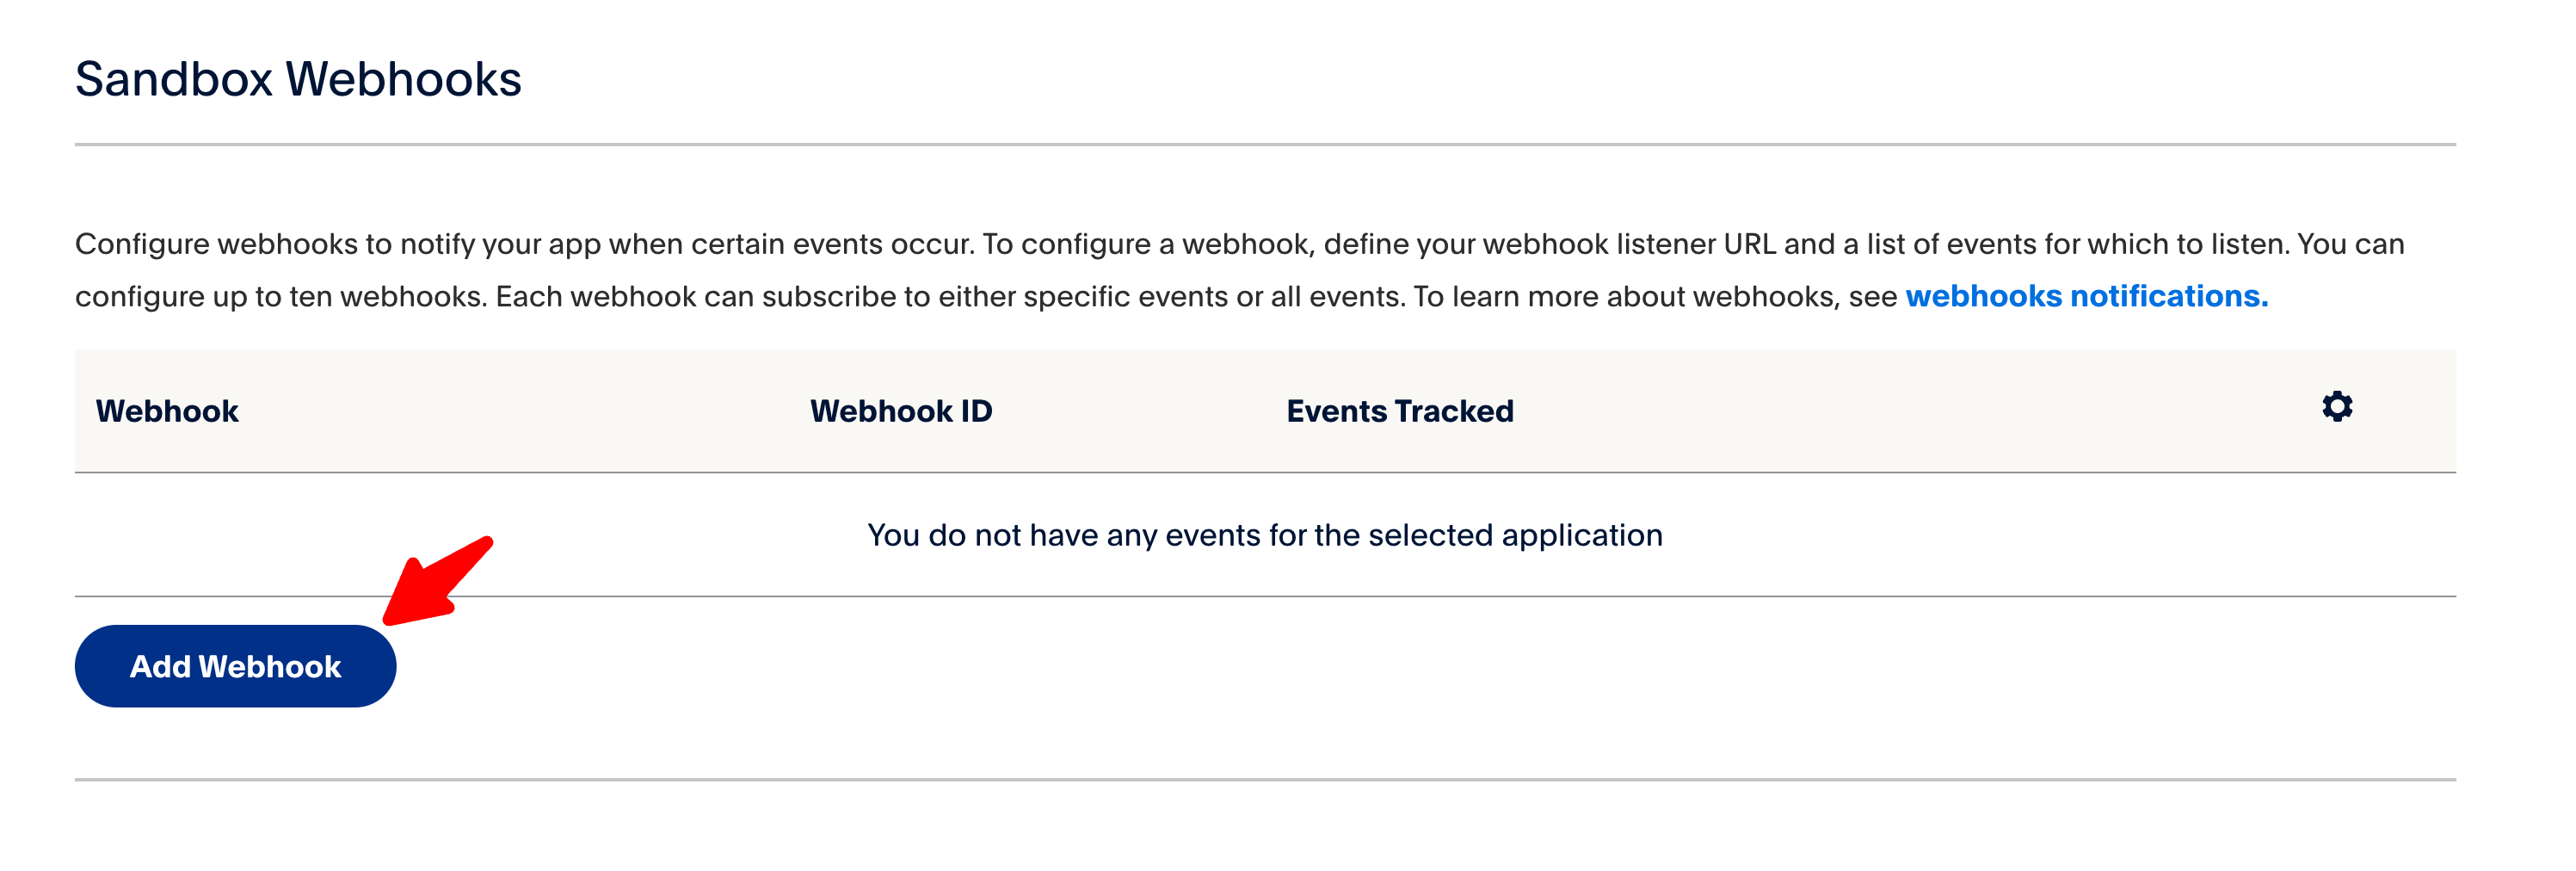Click the empty events message text

pos(1264,535)
